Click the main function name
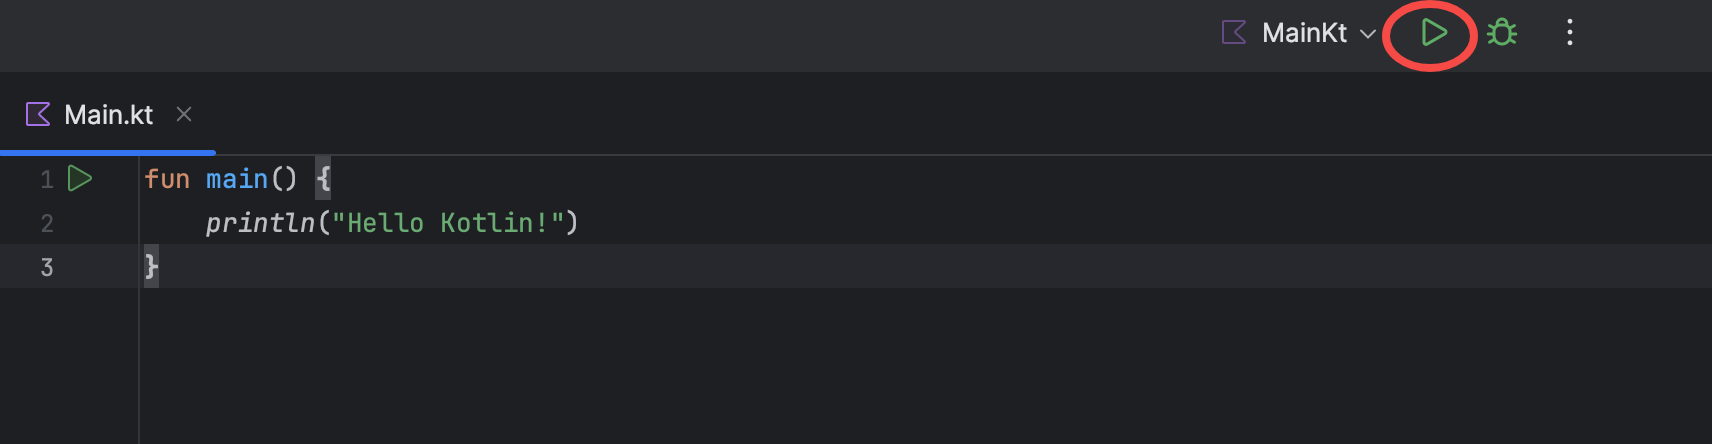Viewport: 1712px width, 444px height. tap(237, 179)
